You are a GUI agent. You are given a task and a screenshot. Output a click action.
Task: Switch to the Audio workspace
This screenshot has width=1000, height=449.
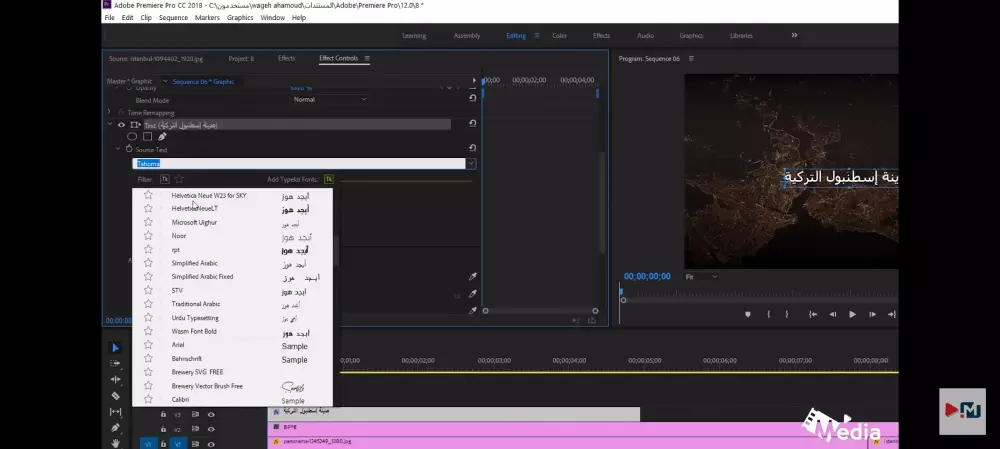tap(645, 36)
